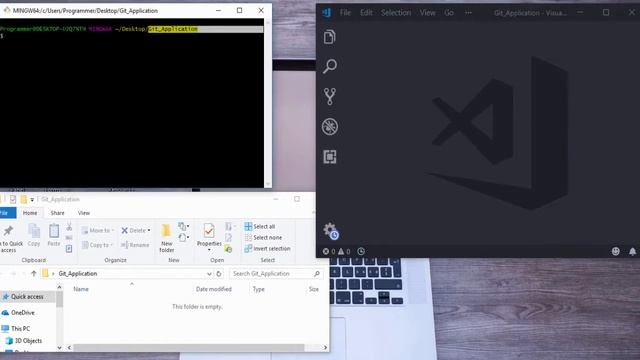The height and width of the screenshot is (360, 640).
Task: Switch to the Home tab in File Explorer
Action: (x=30, y=213)
